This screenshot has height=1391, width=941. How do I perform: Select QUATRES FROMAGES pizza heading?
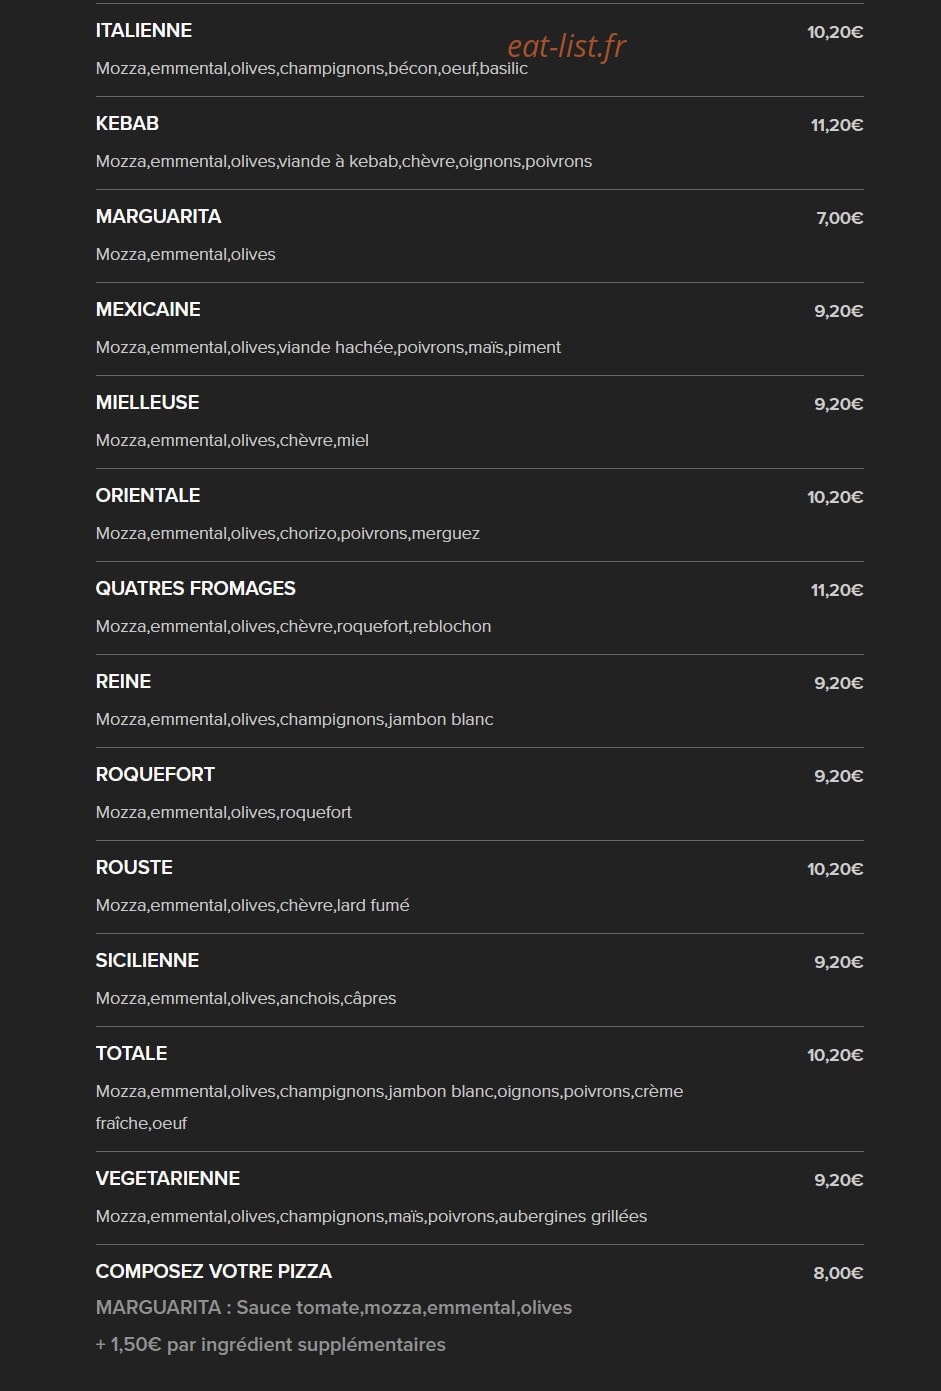(196, 589)
